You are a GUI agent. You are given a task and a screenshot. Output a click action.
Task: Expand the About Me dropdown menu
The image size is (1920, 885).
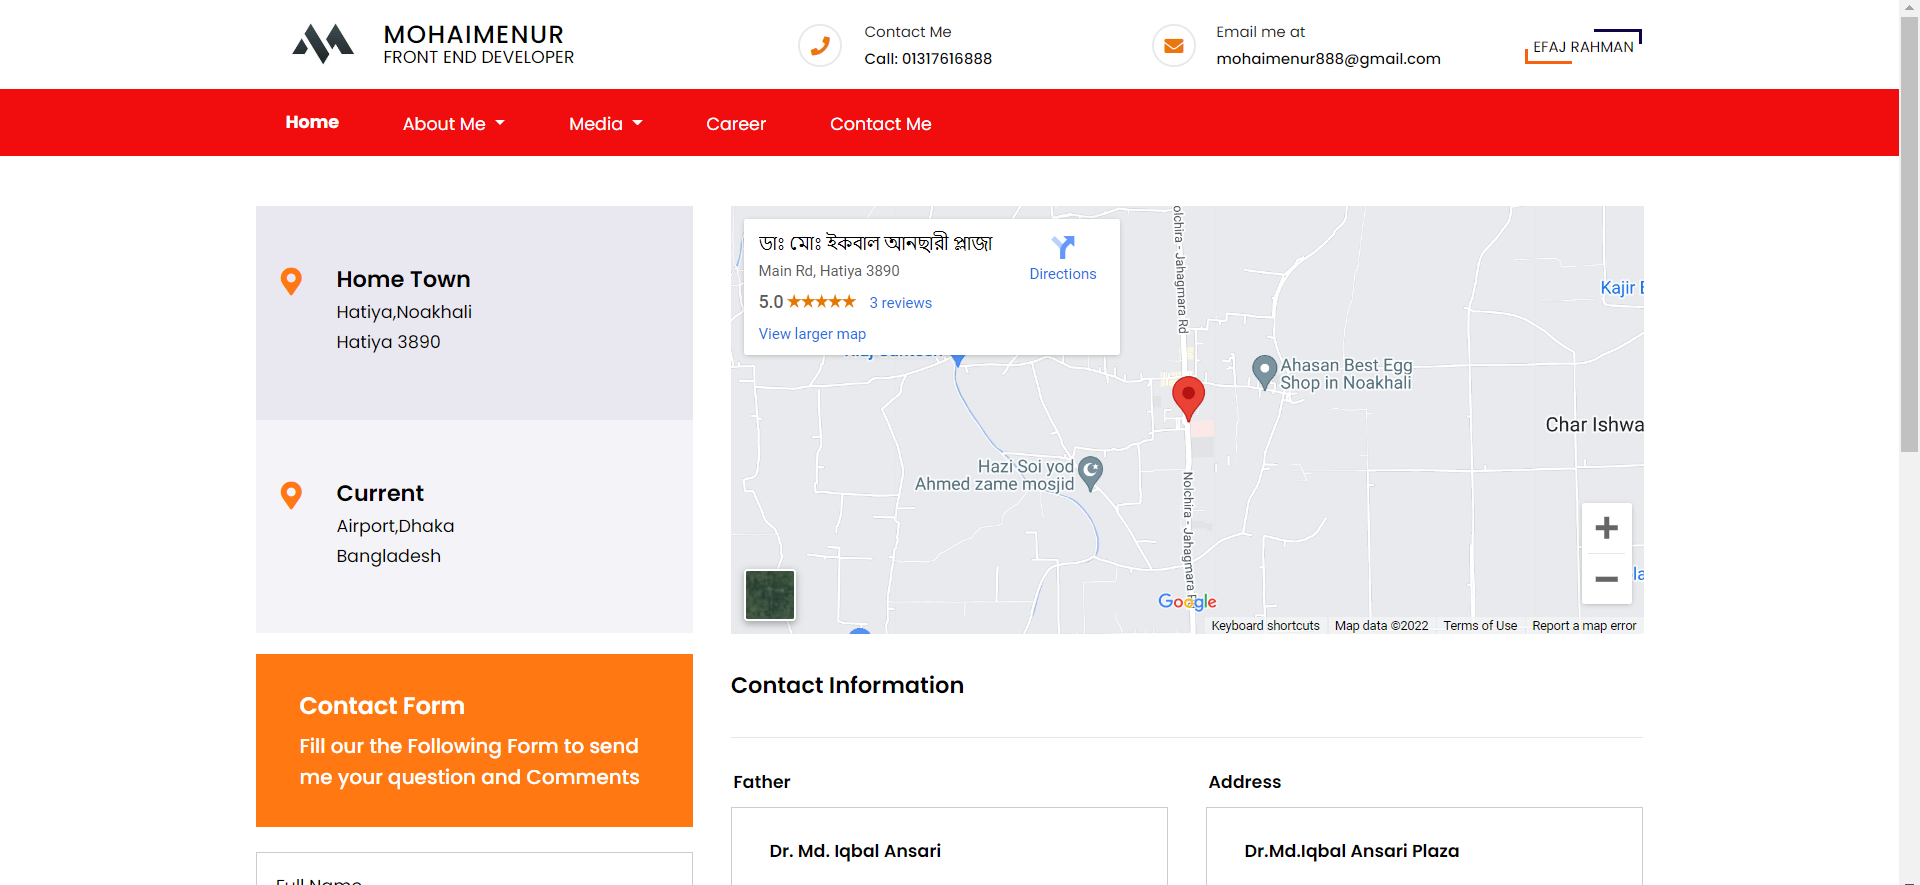click(454, 124)
